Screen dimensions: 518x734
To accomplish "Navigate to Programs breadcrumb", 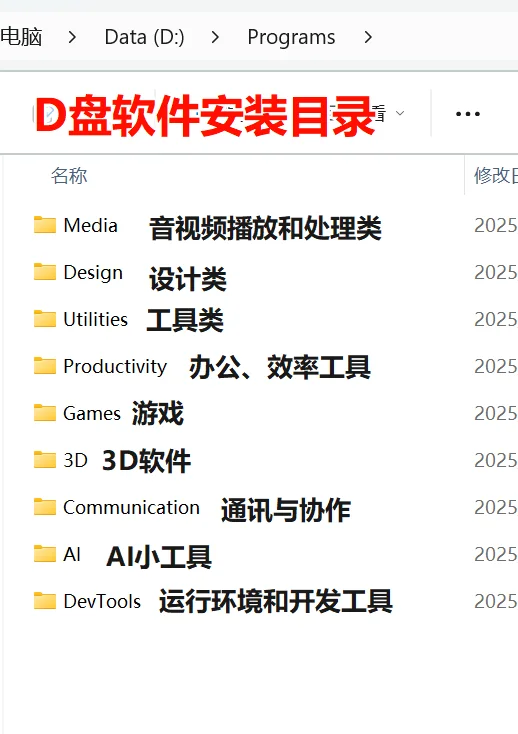I will click(x=291, y=37).
